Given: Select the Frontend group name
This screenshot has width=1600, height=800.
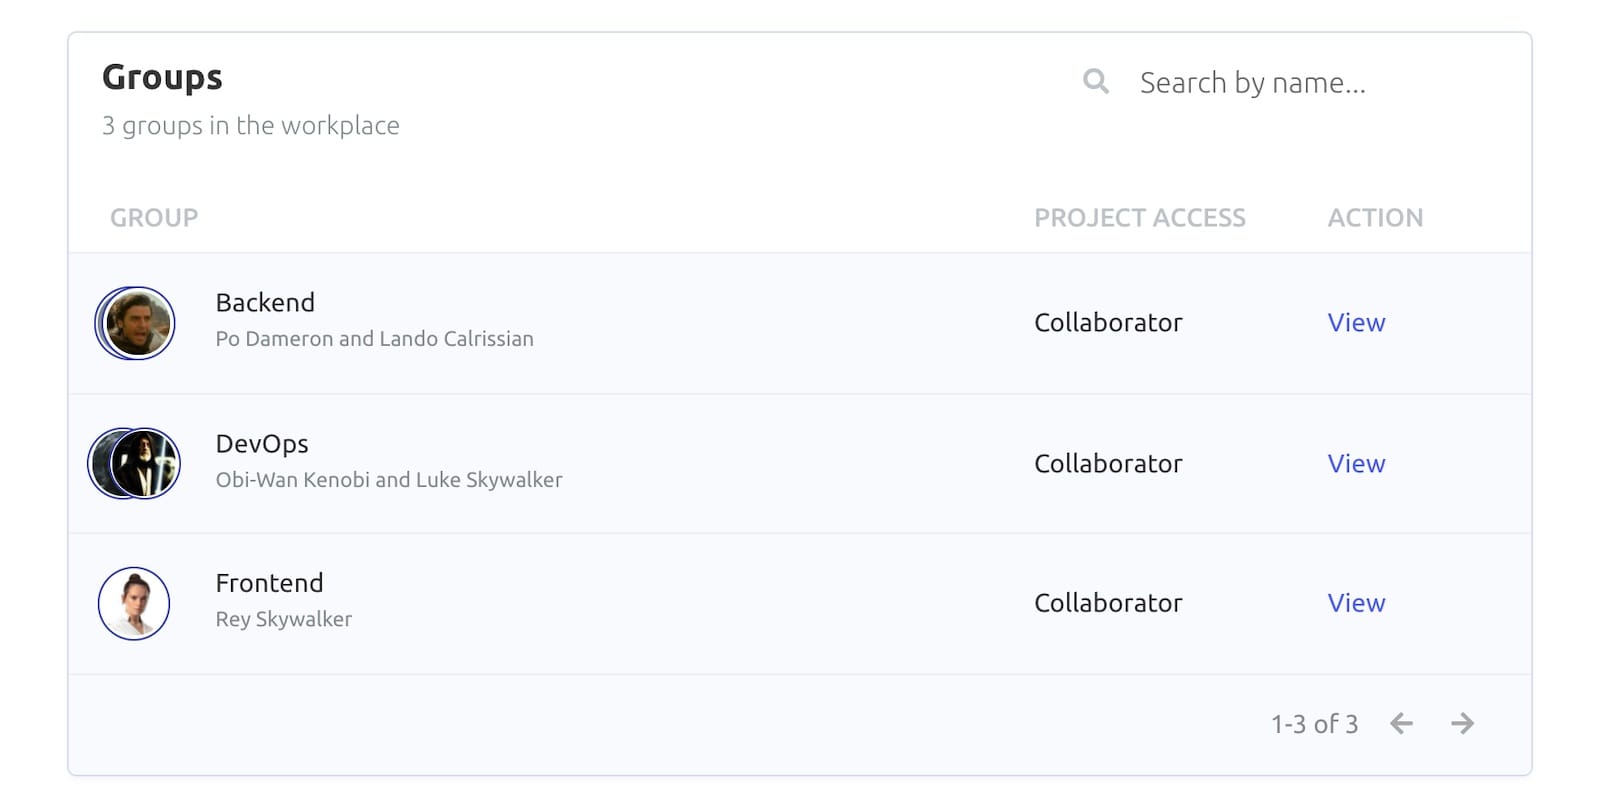Looking at the screenshot, I should [269, 583].
